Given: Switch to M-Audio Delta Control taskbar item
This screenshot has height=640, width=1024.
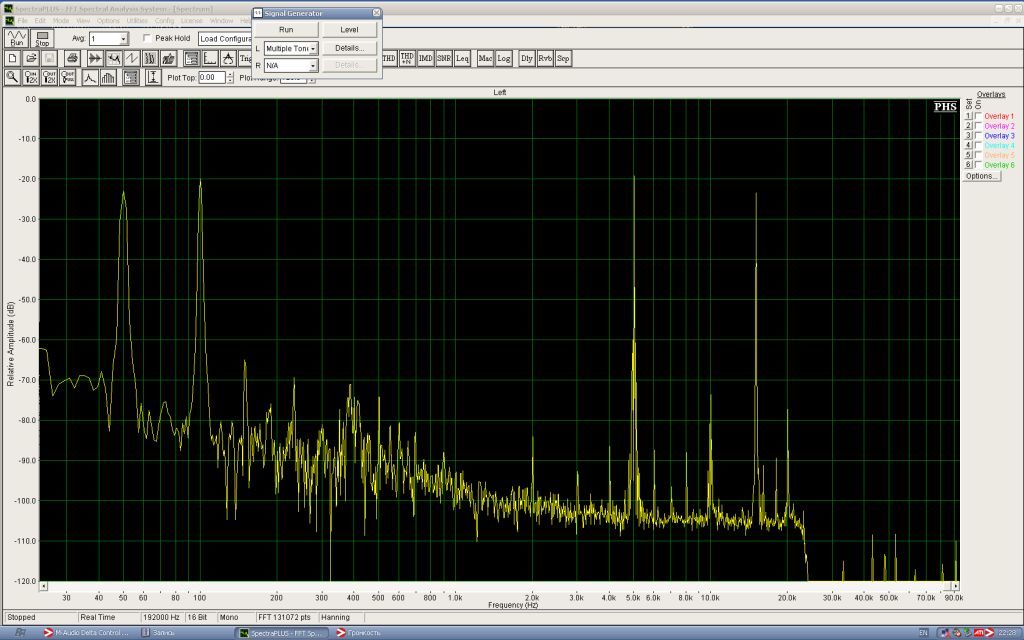Looking at the screenshot, I should (x=86, y=633).
